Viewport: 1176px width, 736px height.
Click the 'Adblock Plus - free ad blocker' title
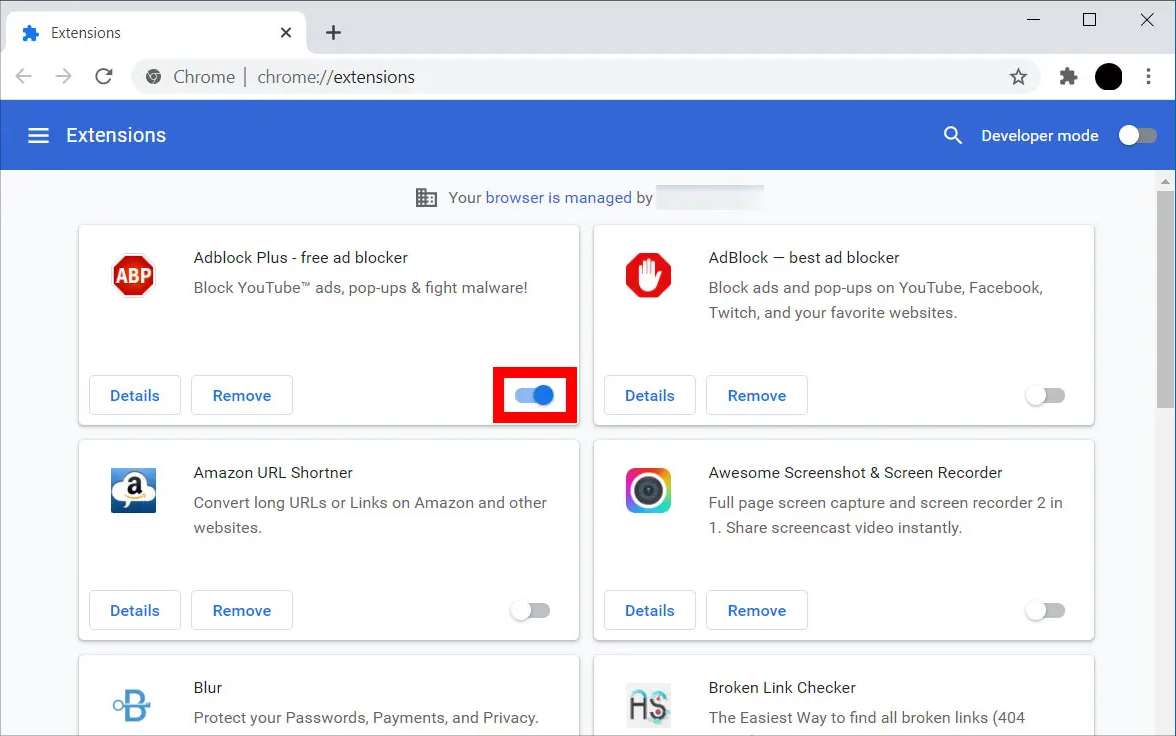click(x=301, y=257)
